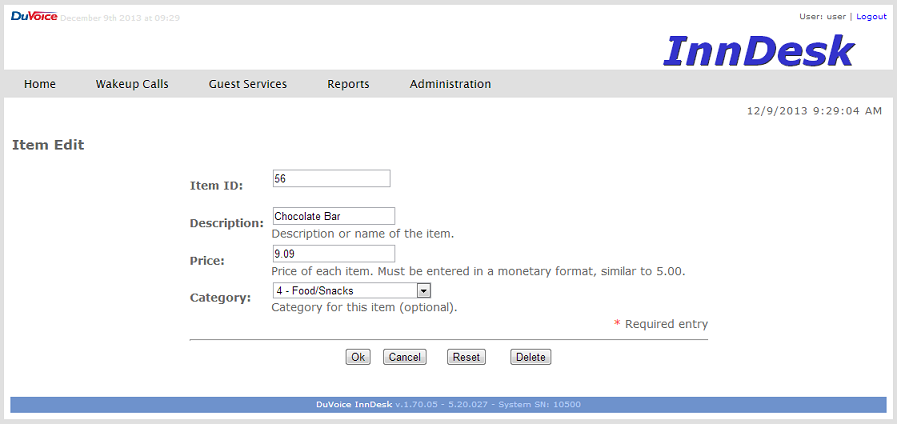Open the Administration menu
The height and width of the screenshot is (424, 897).
tap(450, 84)
